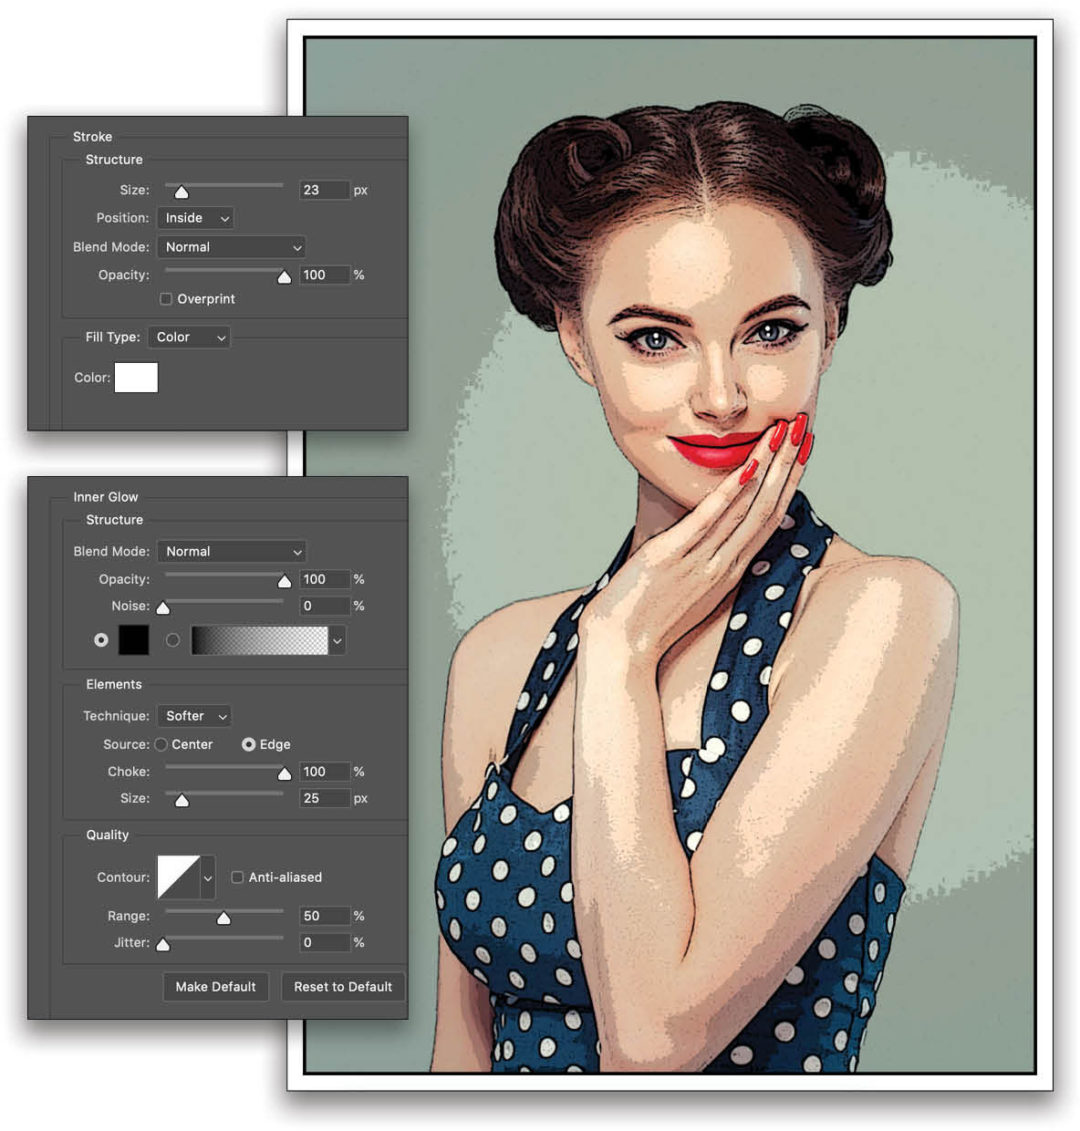
Task: Click the white Stroke color swatch
Action: coord(137,378)
